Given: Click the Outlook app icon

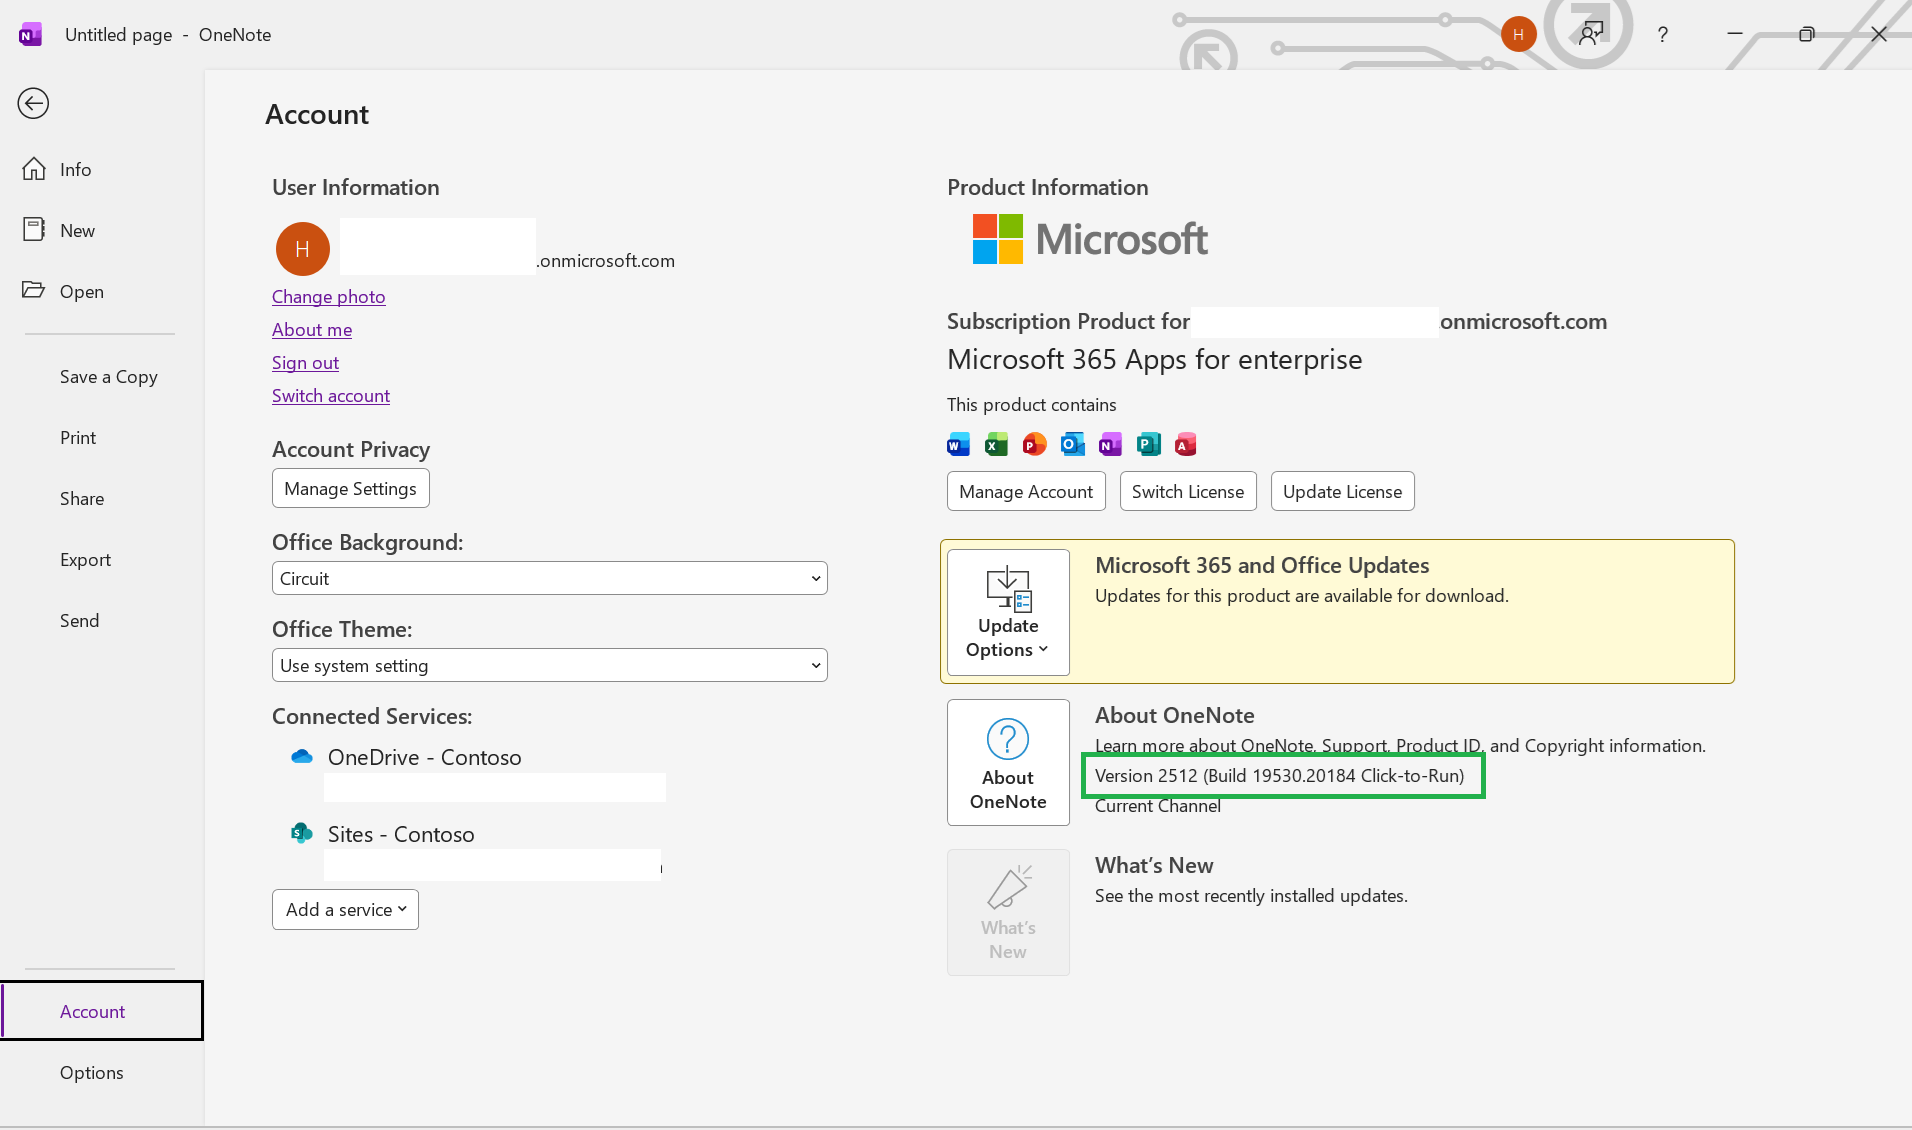Looking at the screenshot, I should tap(1072, 444).
